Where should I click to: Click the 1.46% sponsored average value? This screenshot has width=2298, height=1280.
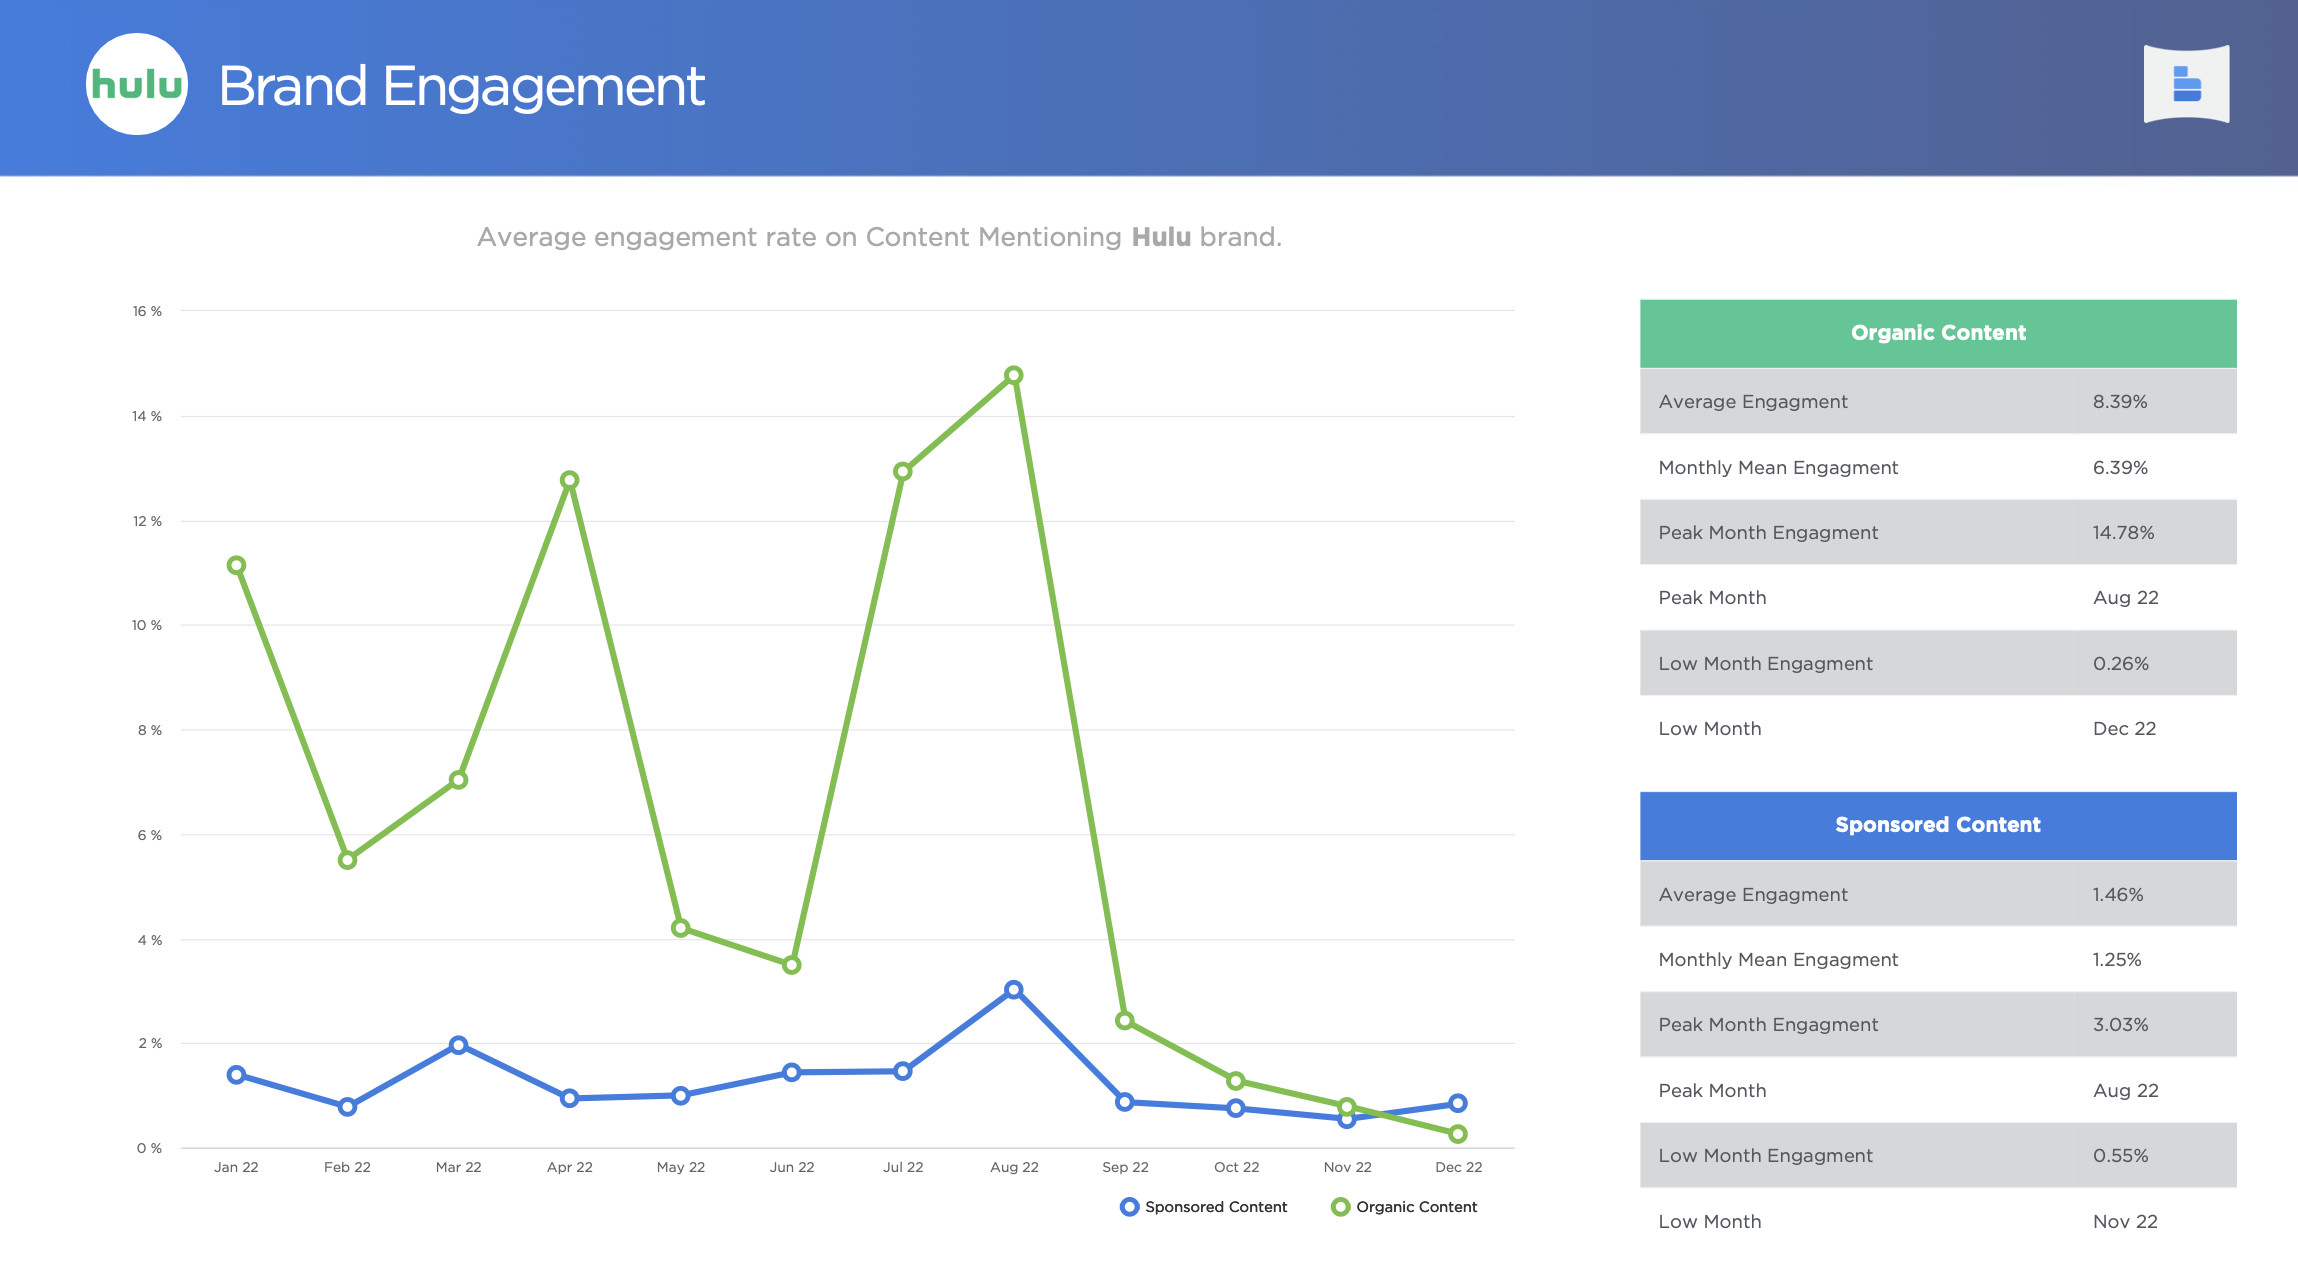[2118, 894]
